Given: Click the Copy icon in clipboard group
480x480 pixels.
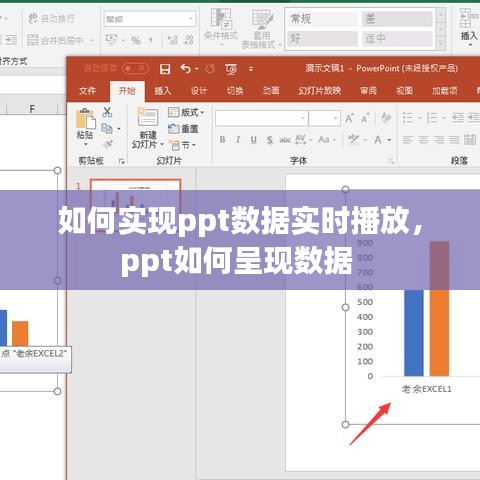Looking at the screenshot, I should 107,128.
